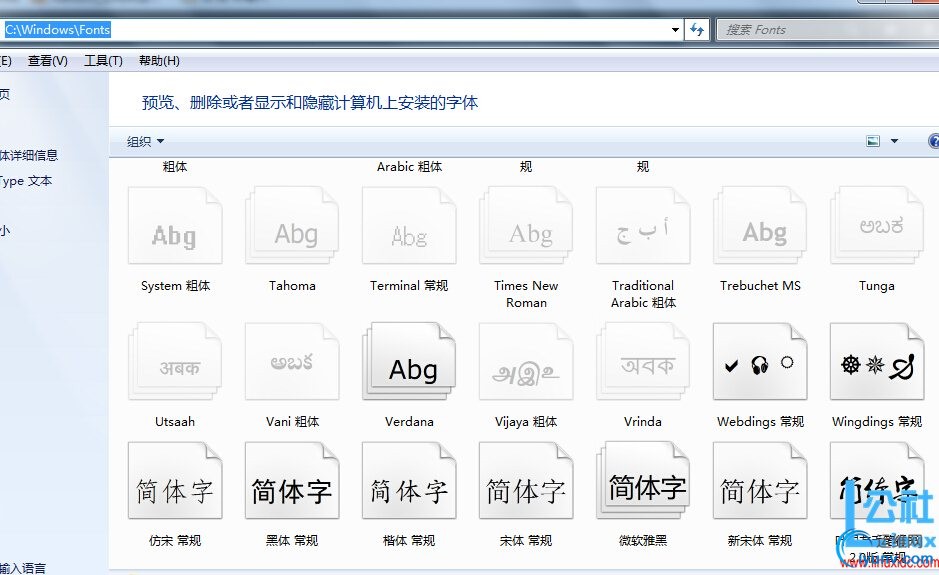This screenshot has width=939, height=575.
Task: Select the Vani bold font icon
Action: click(292, 361)
